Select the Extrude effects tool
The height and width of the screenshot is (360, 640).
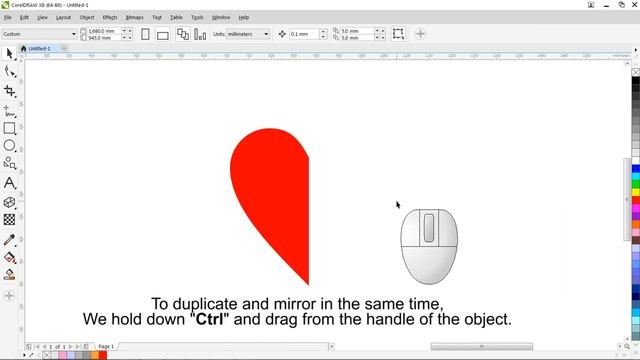tap(9, 202)
